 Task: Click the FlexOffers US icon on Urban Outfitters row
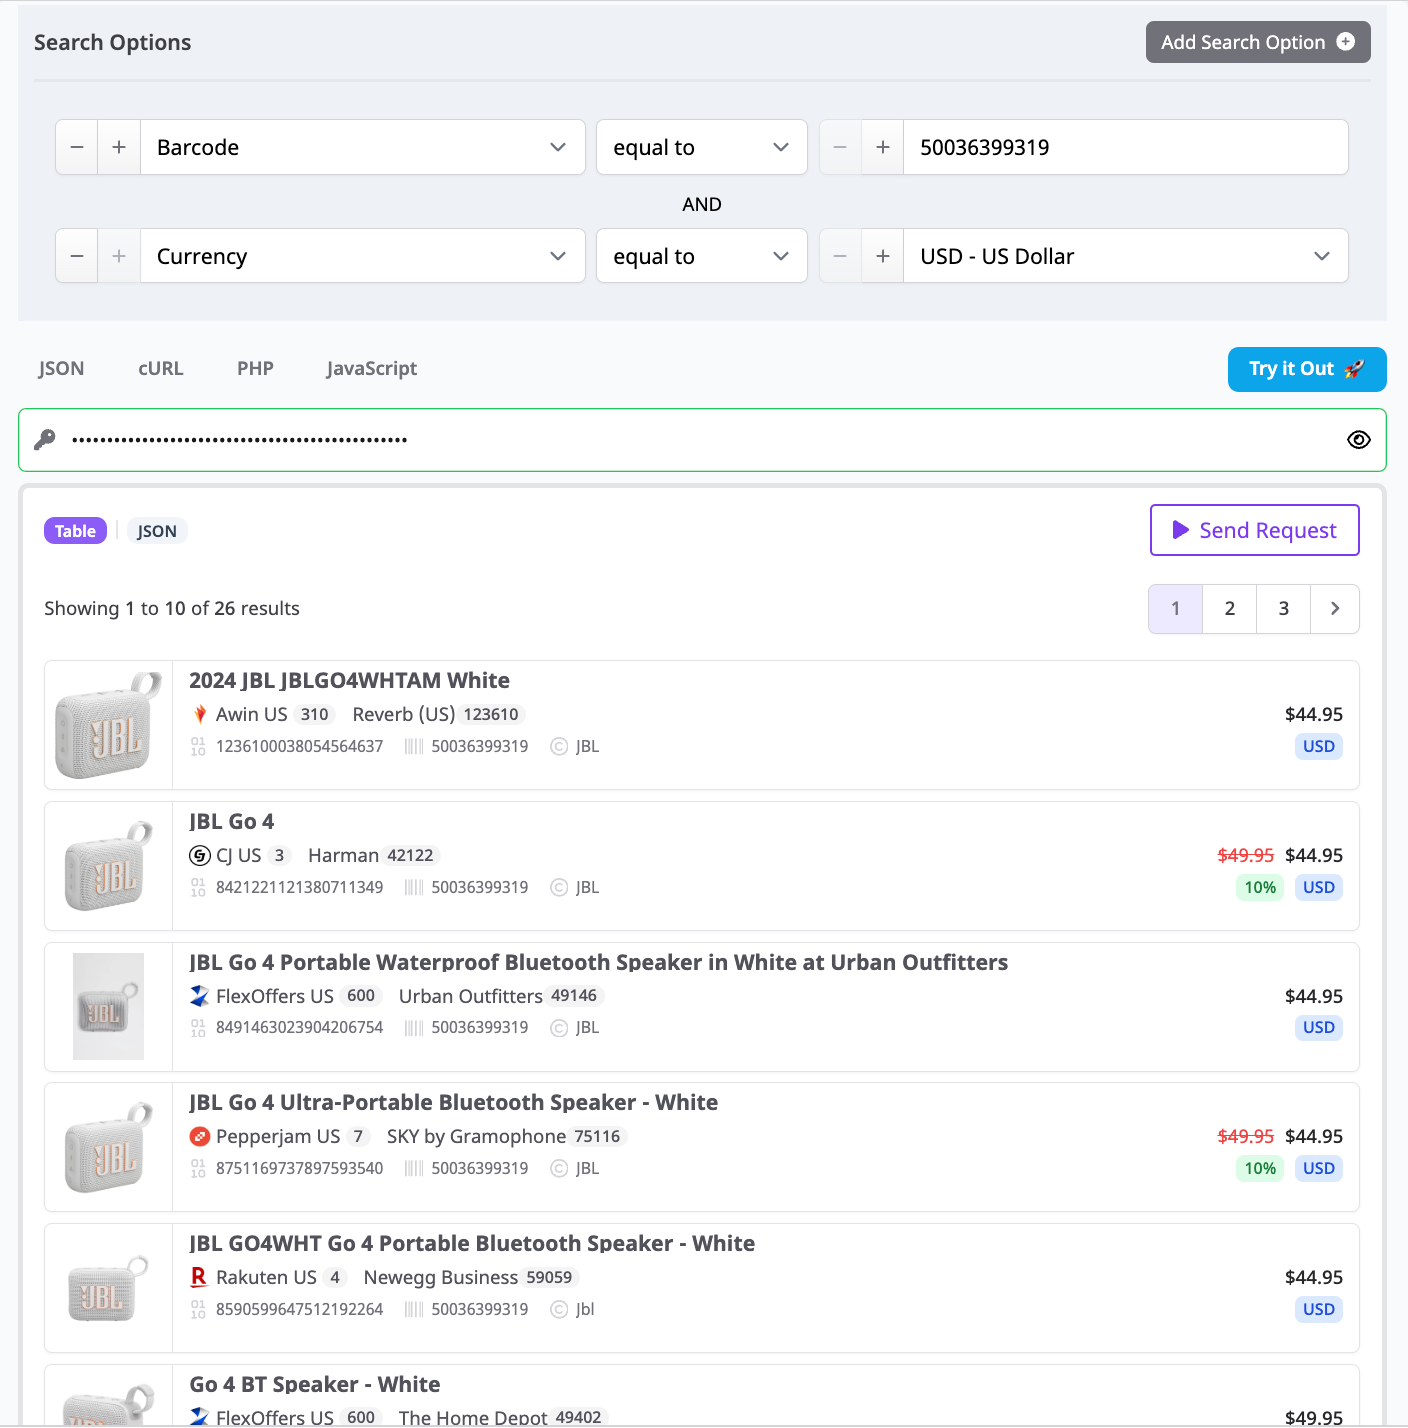pyautogui.click(x=200, y=996)
